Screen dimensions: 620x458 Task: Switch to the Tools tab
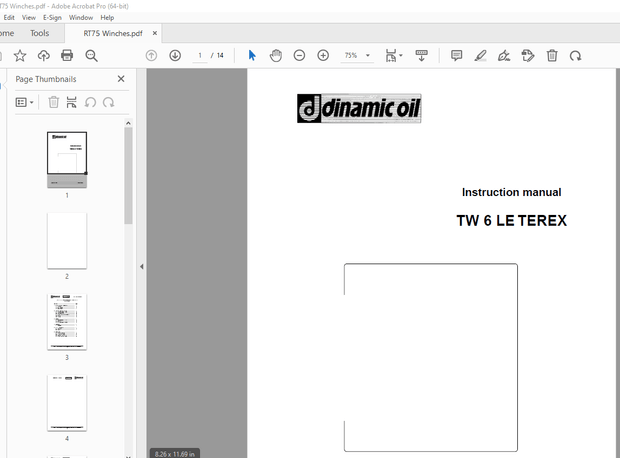pyautogui.click(x=40, y=33)
